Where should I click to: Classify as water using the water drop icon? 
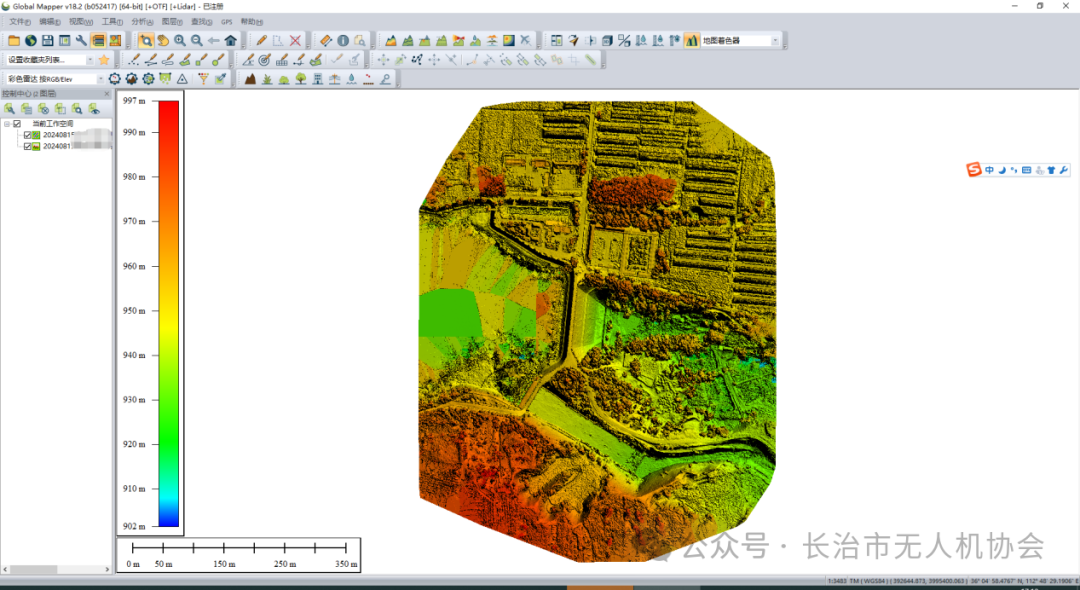[351, 79]
